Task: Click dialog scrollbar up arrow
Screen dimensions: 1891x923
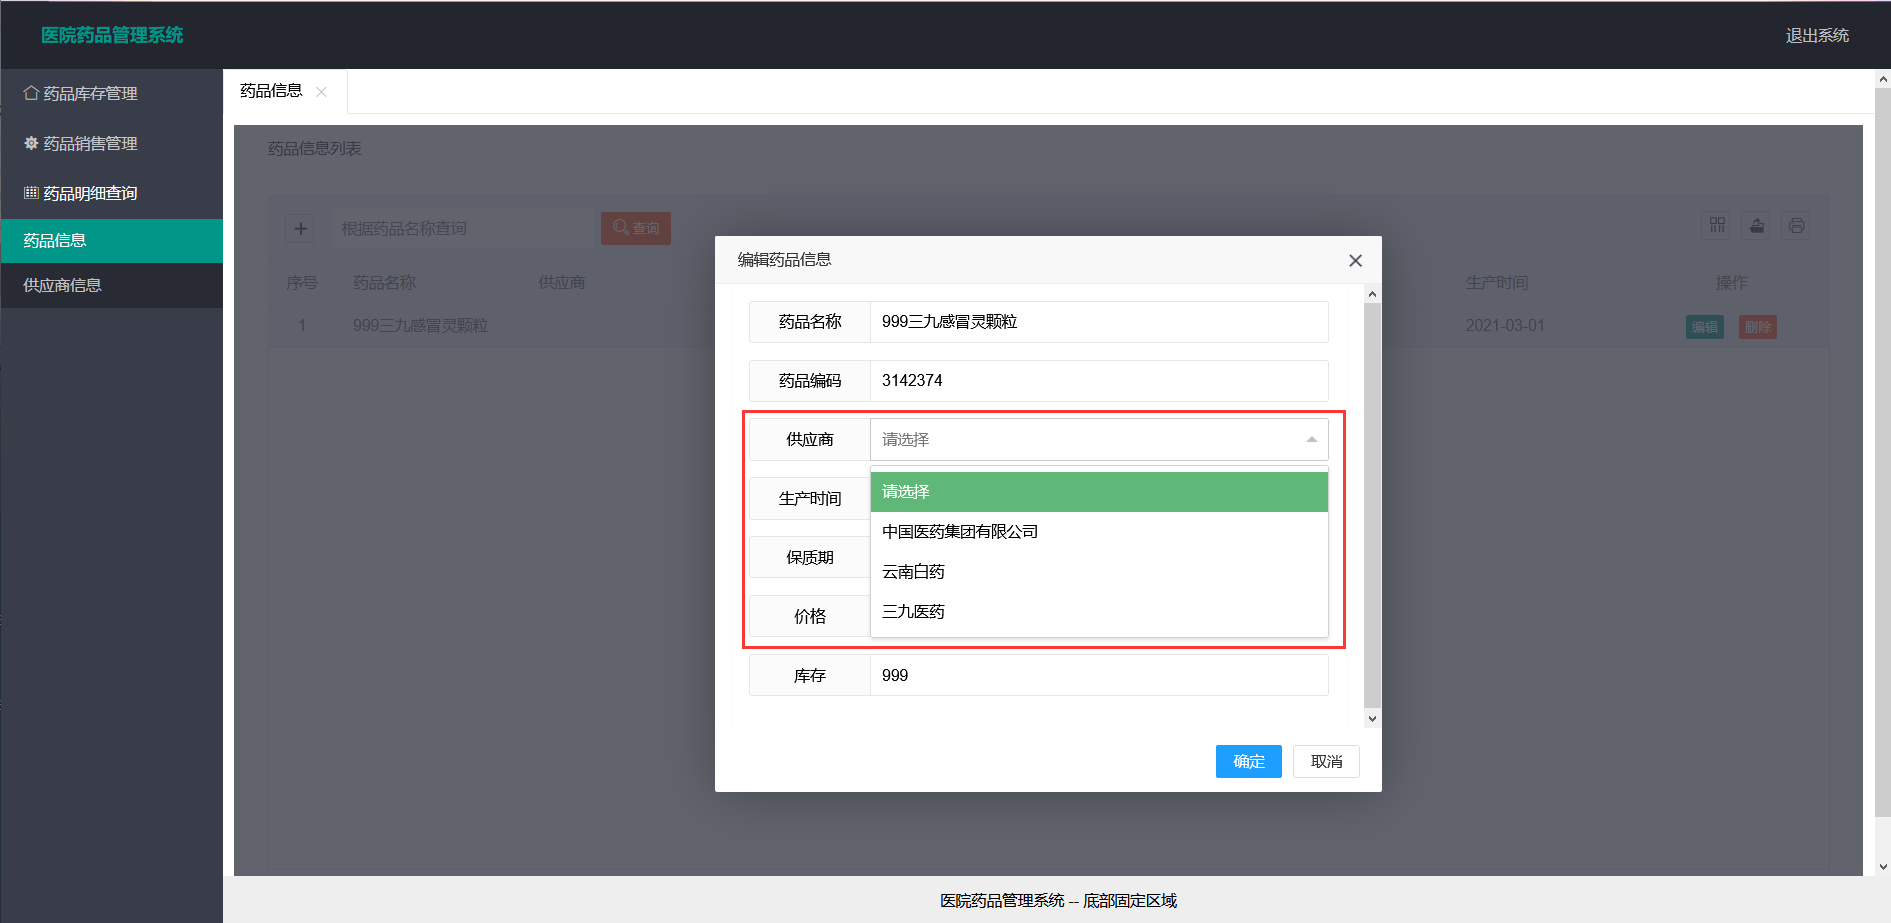Action: pos(1372,294)
